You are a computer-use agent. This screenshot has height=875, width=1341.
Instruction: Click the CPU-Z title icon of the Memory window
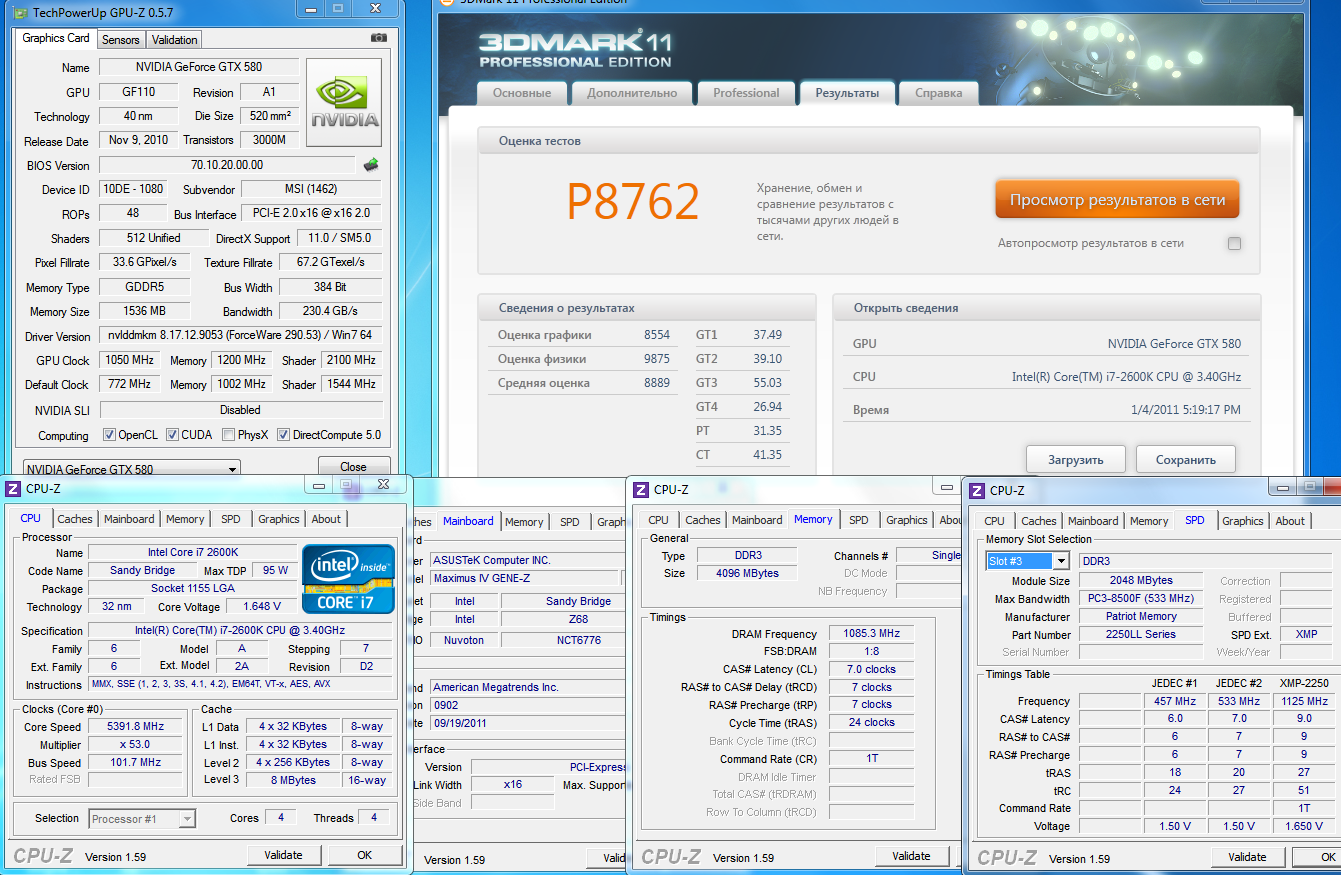(641, 490)
